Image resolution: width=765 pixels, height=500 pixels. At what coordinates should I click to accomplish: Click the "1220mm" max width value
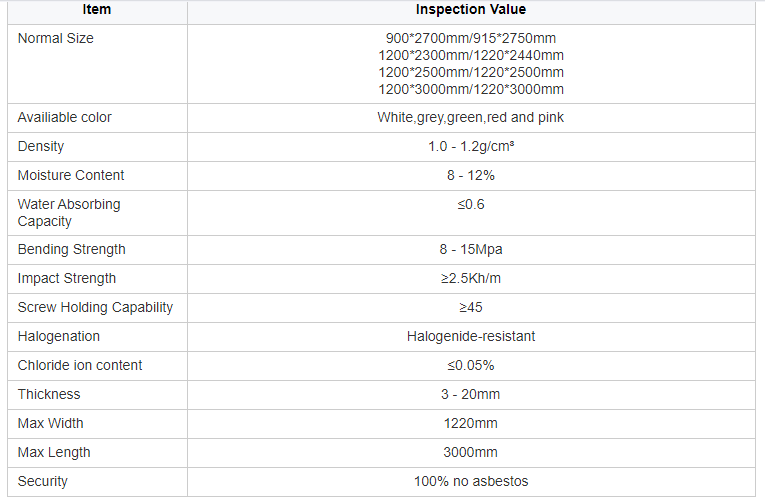click(471, 423)
